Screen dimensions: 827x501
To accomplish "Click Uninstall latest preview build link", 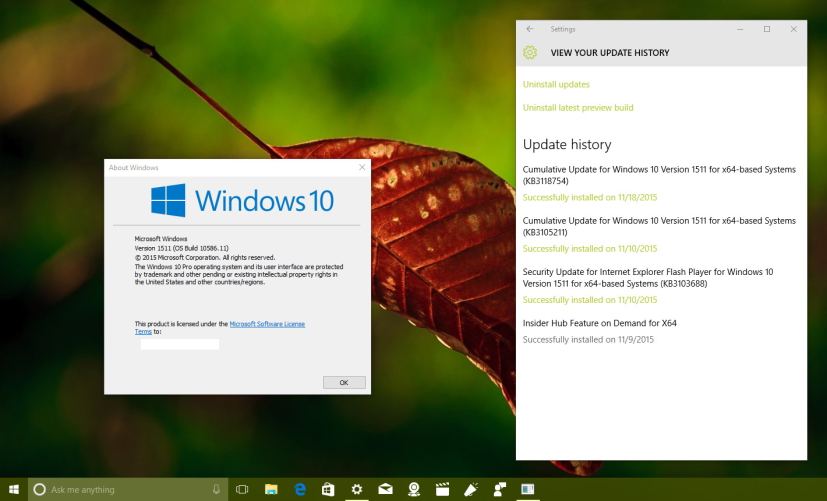I will (578, 108).
